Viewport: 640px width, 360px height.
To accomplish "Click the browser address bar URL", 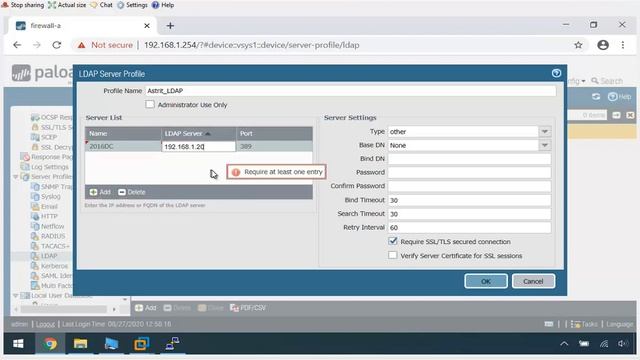I will (x=251, y=45).
